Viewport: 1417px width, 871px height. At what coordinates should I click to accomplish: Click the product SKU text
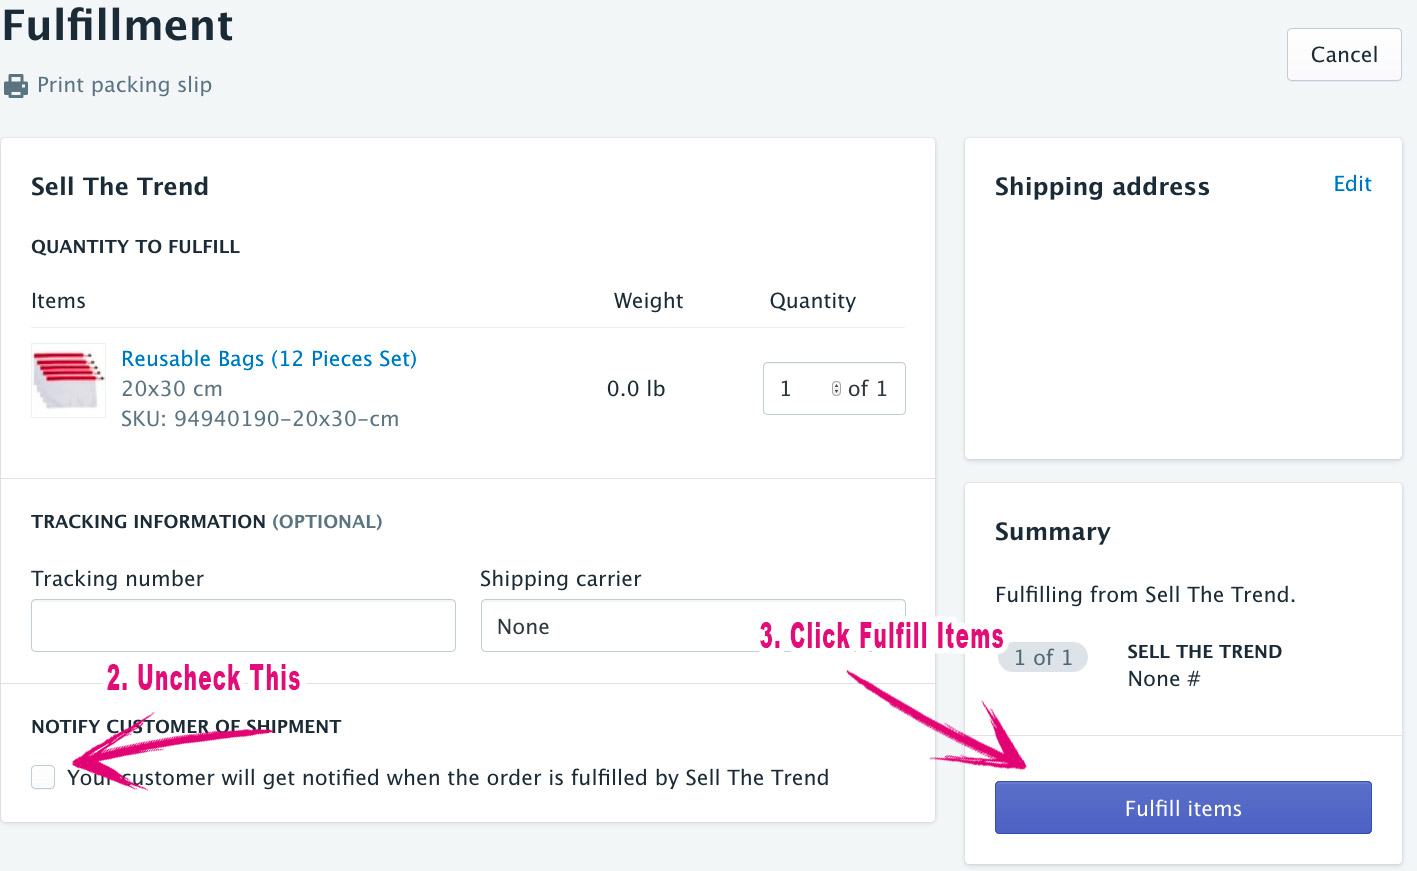point(260,419)
